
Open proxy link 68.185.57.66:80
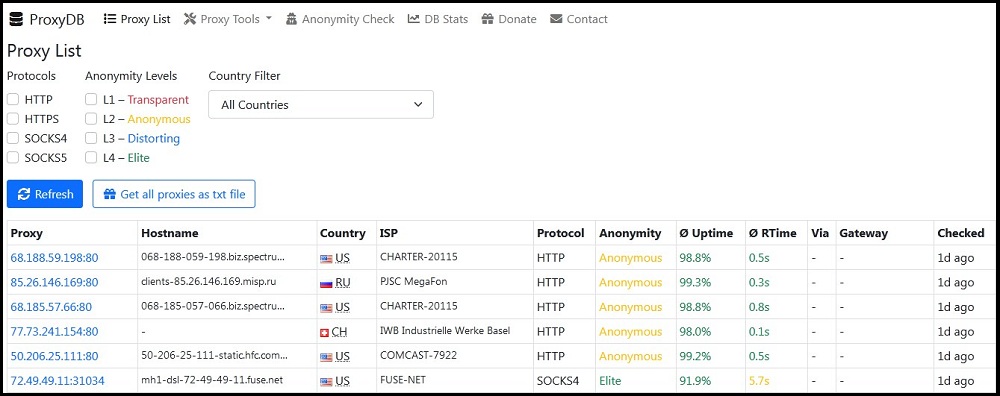51,307
